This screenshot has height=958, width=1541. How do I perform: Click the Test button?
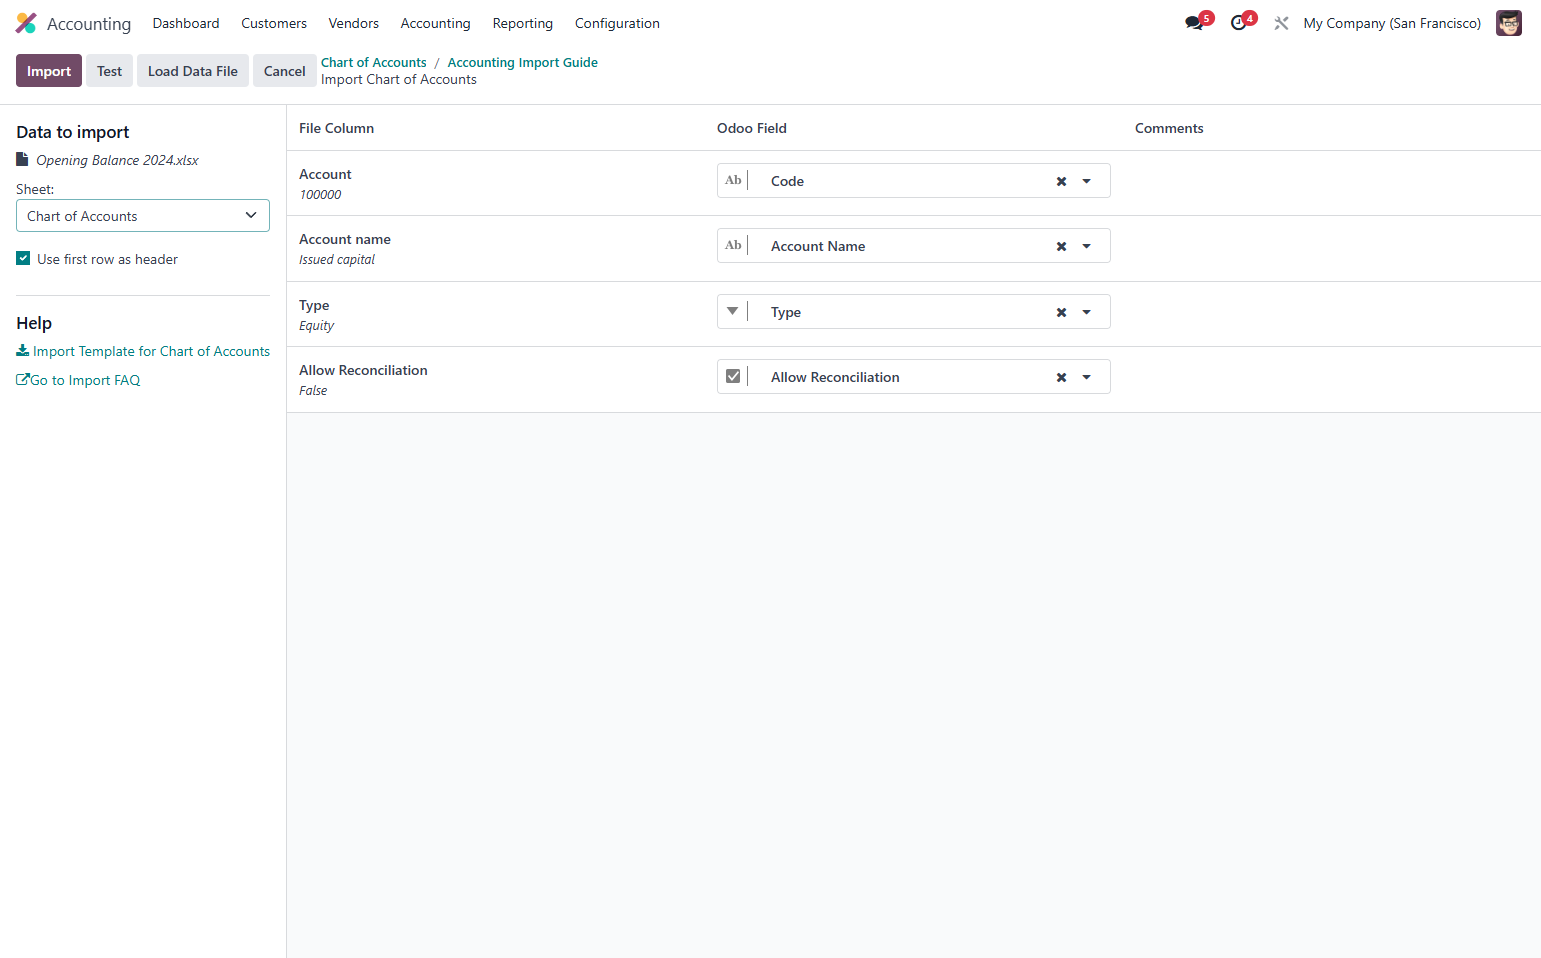pos(110,71)
